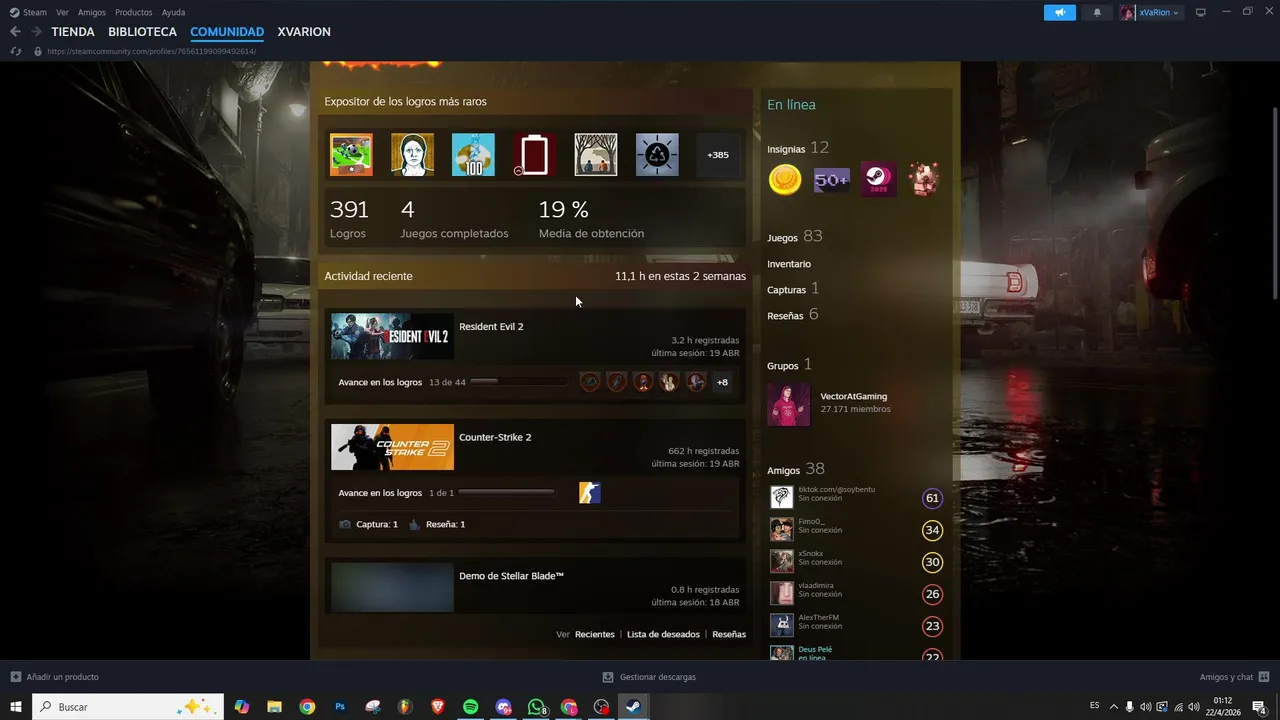This screenshot has height=720, width=1280.
Task: Click the page vertical scrollbar
Action: pos(1274,203)
